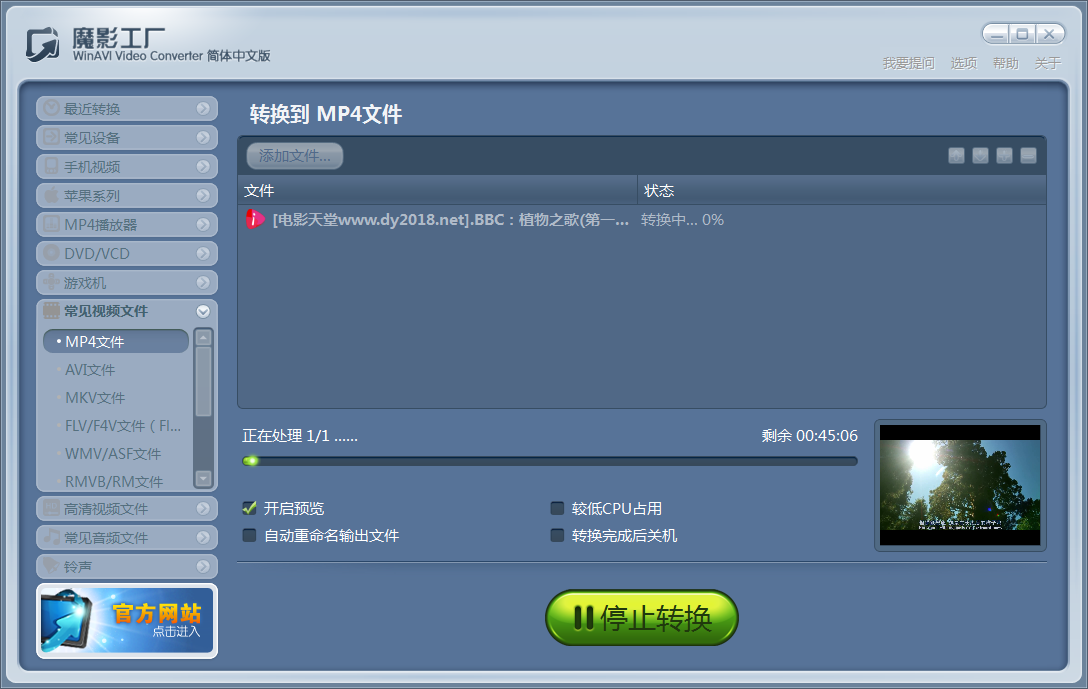The image size is (1088, 689).
Task: Click the 正在处理 1/1 text
Action: pos(300,436)
